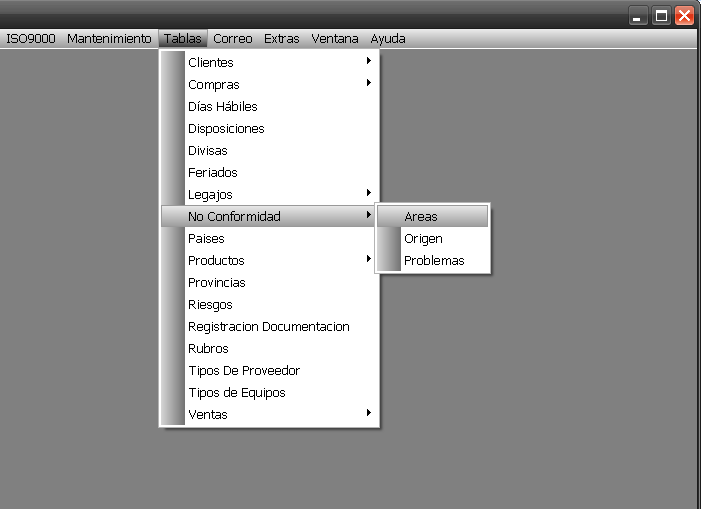The width and height of the screenshot is (701, 509).
Task: Open the ISO9000 menu
Action: 30,39
